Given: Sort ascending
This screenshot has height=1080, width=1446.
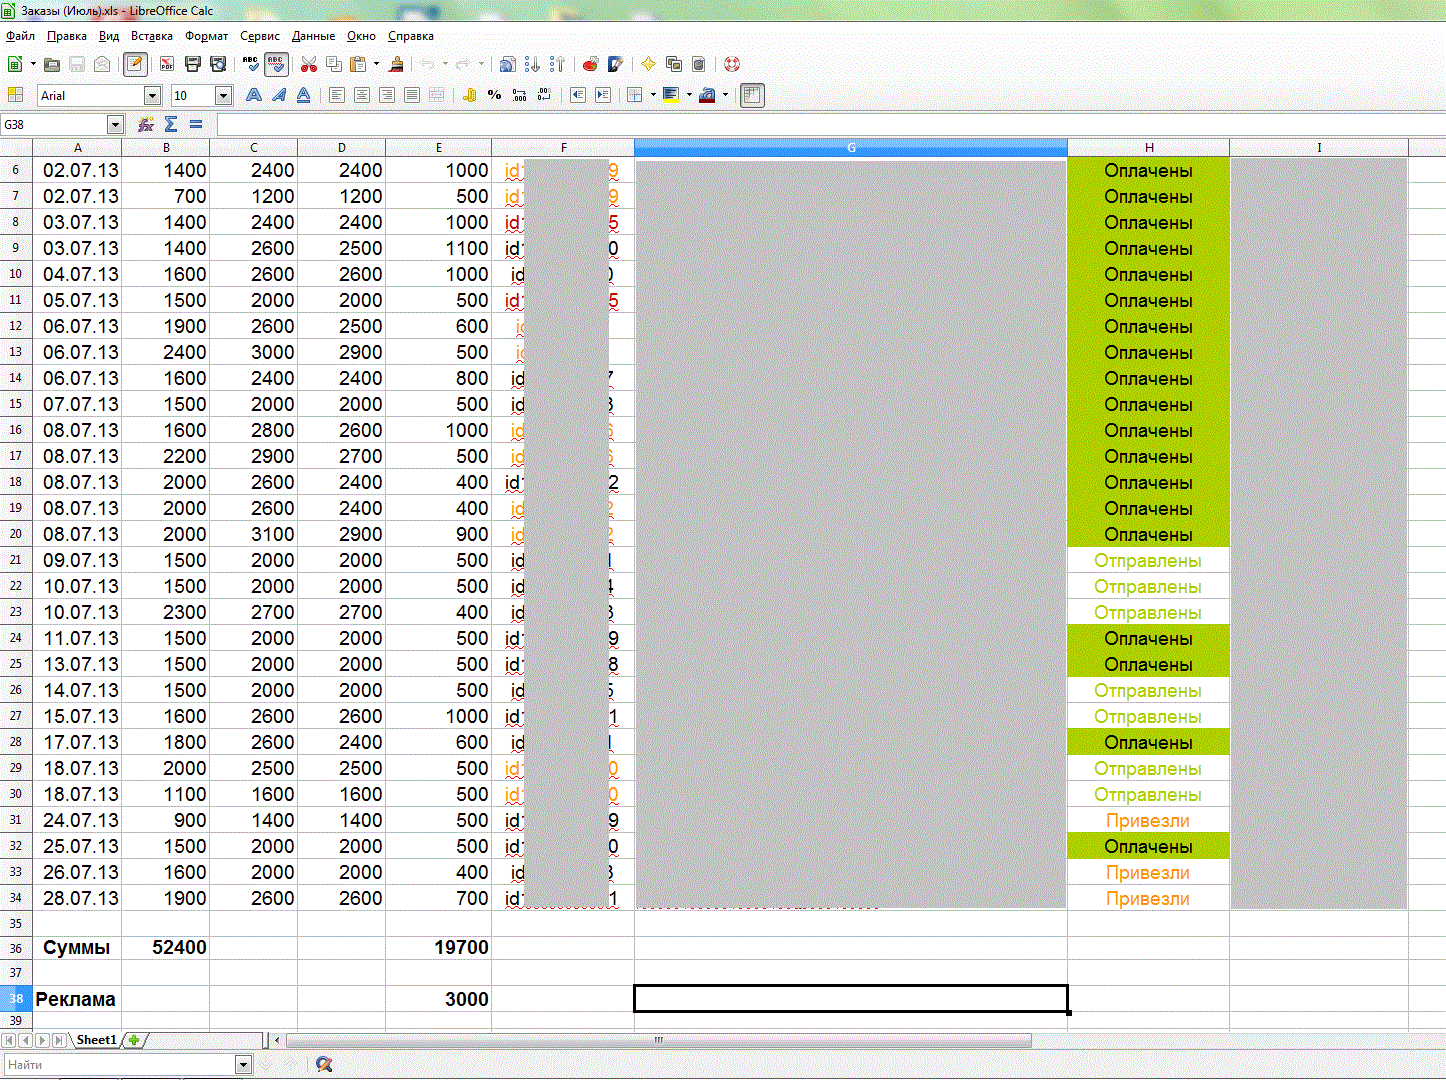Looking at the screenshot, I should tap(532, 64).
